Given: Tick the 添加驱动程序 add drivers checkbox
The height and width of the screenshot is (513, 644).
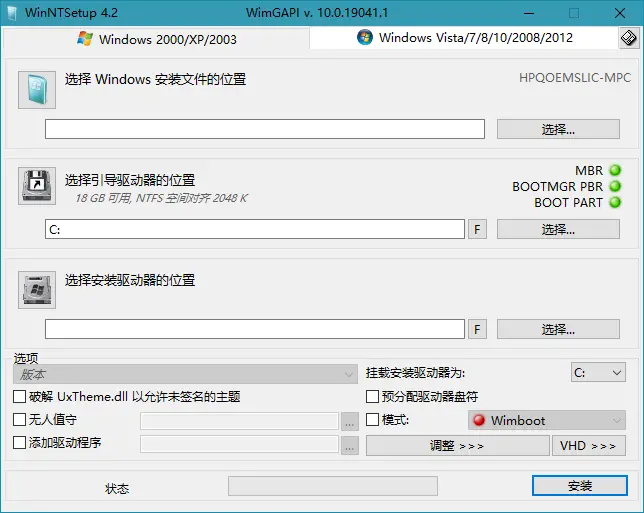Looking at the screenshot, I should point(19,443).
